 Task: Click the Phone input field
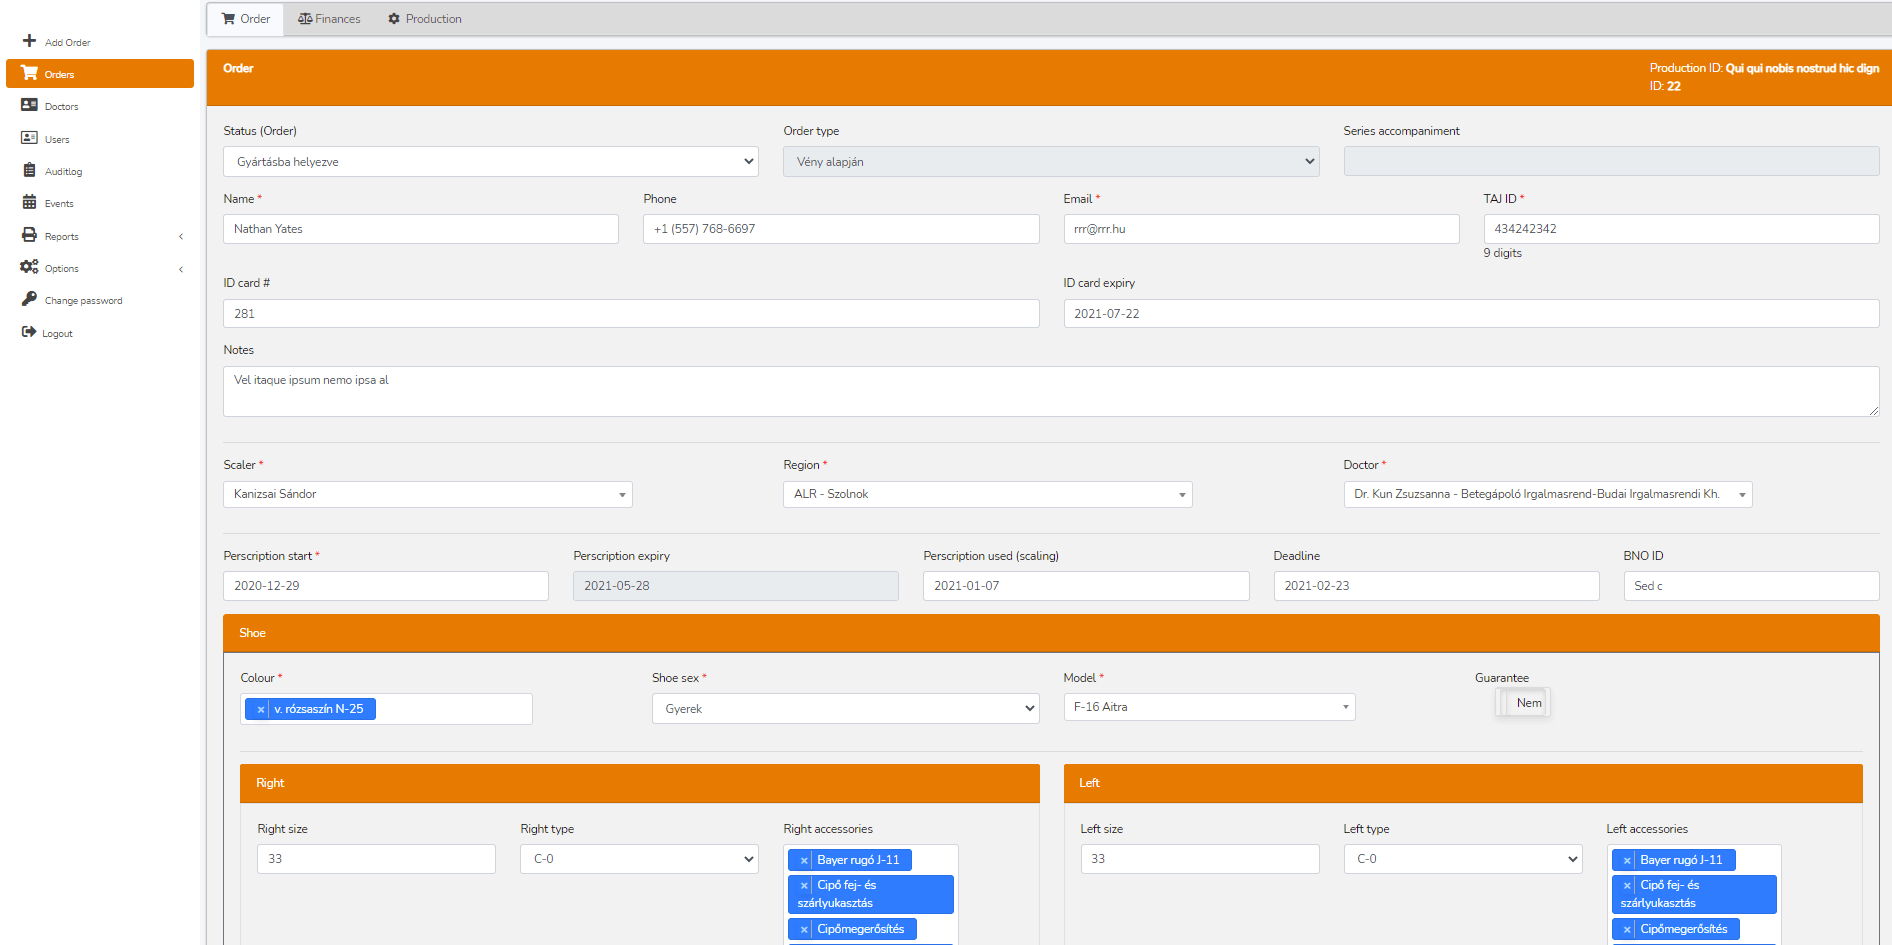pos(841,229)
